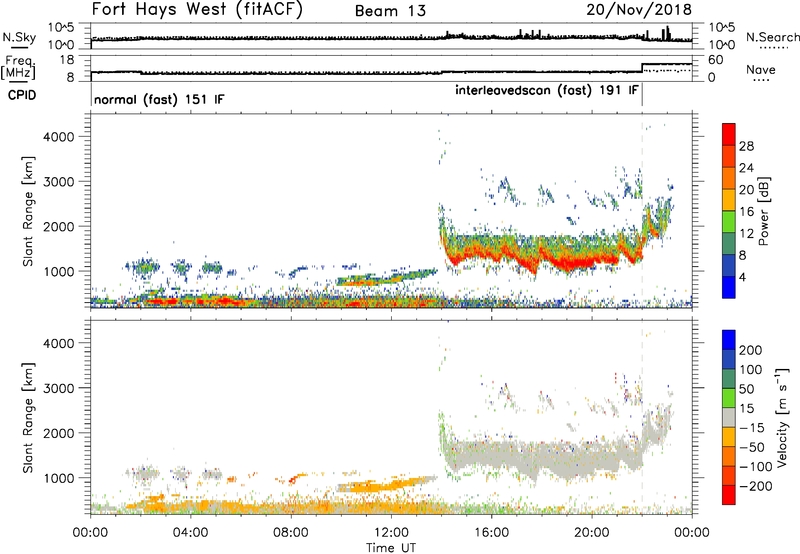Click the blue bottom segment of the Power colorbar

click(x=729, y=287)
